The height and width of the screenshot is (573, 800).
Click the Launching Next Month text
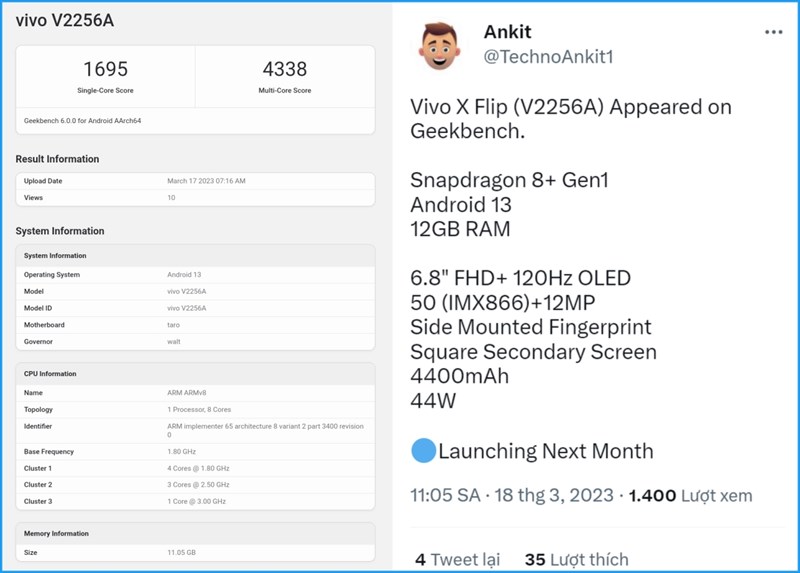click(x=546, y=451)
